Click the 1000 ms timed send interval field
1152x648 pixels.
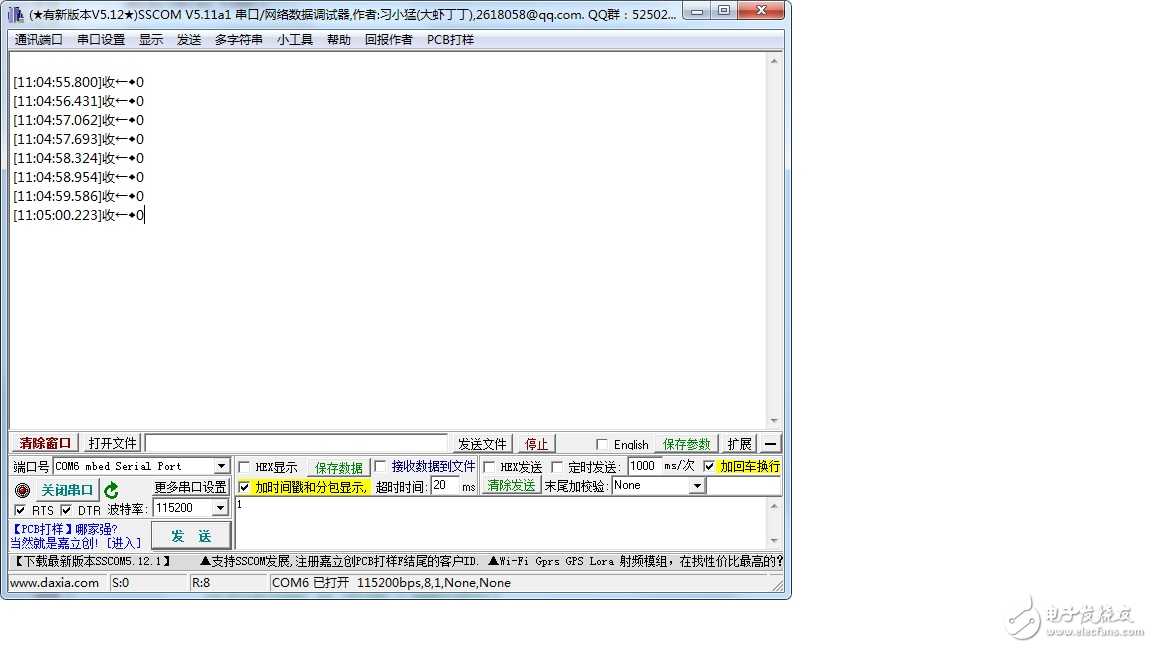coord(644,466)
